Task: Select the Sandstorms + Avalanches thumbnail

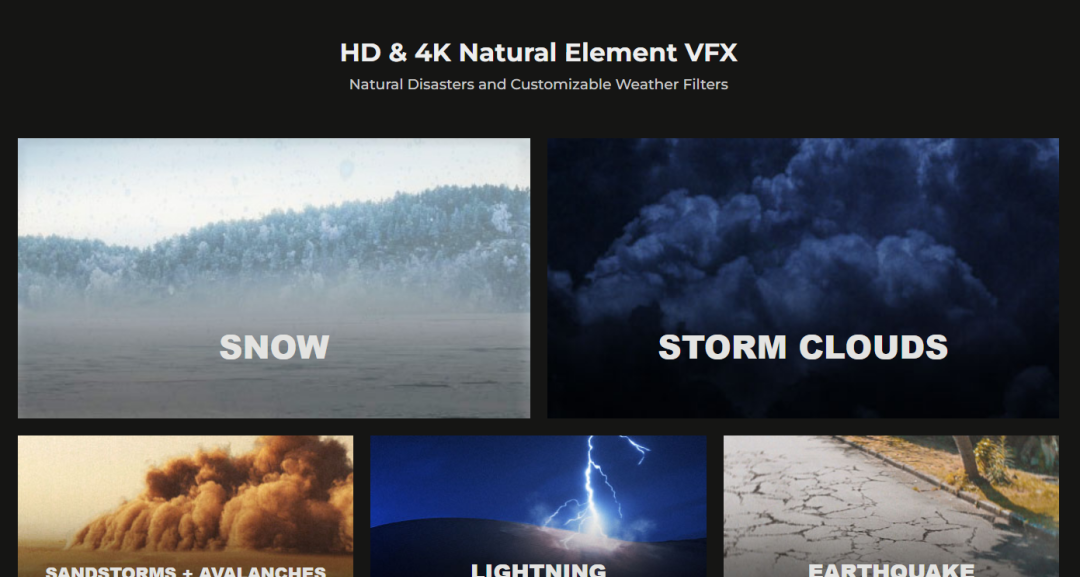Action: coord(185,506)
